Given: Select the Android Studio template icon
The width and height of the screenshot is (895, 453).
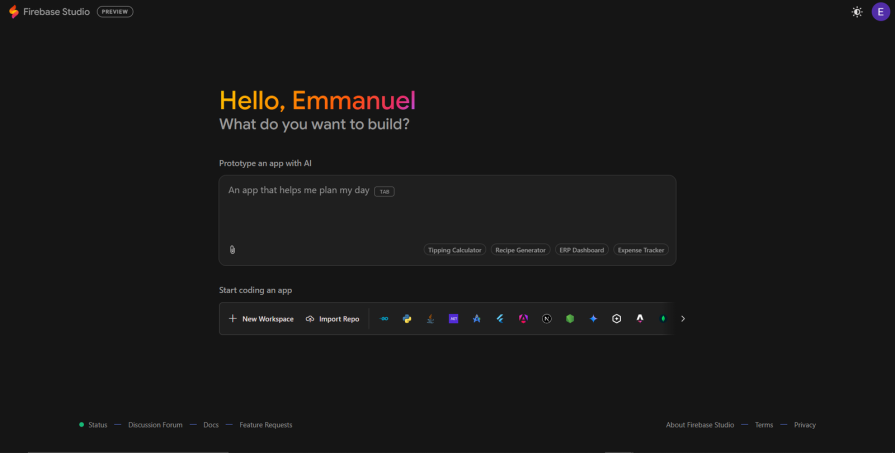Looking at the screenshot, I should tap(477, 319).
